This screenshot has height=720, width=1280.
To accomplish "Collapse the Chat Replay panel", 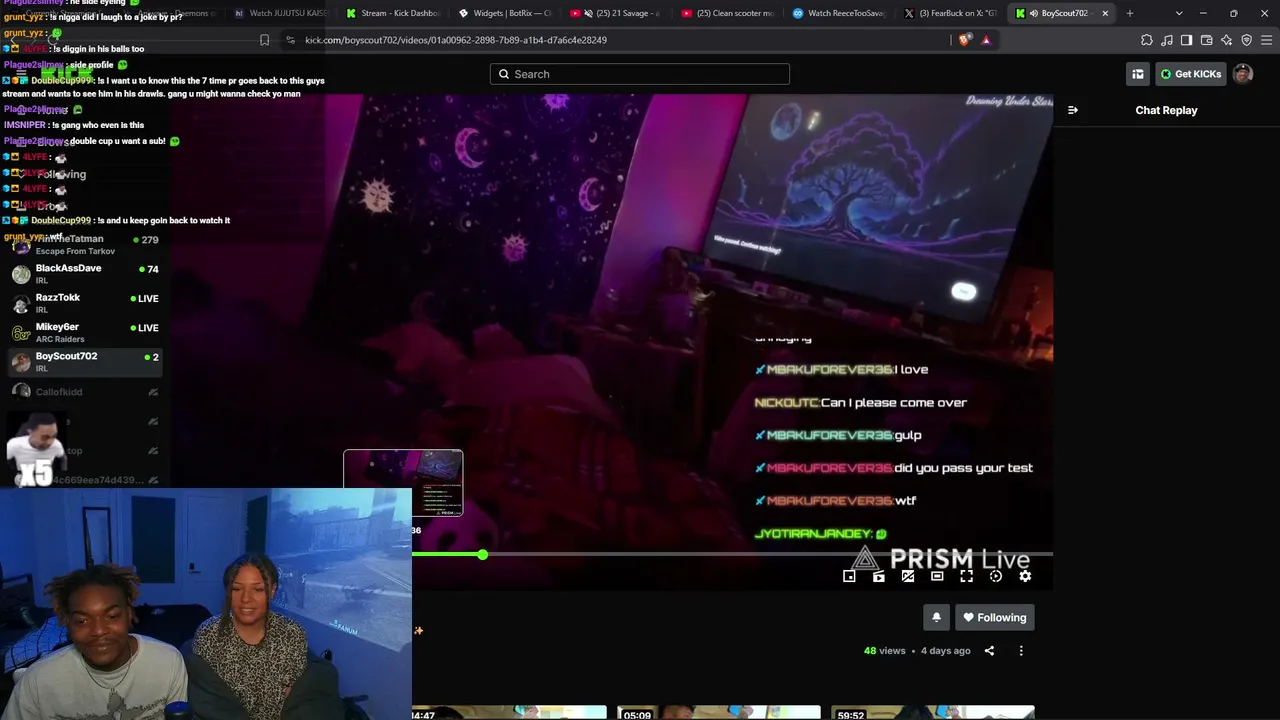I will click(x=1073, y=110).
